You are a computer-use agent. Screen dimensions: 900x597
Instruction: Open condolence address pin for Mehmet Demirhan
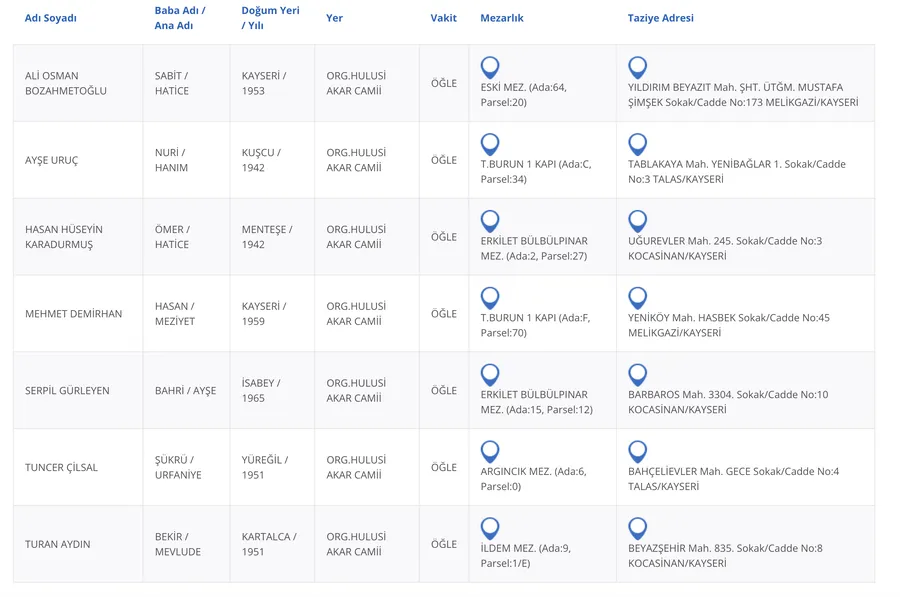click(x=637, y=298)
